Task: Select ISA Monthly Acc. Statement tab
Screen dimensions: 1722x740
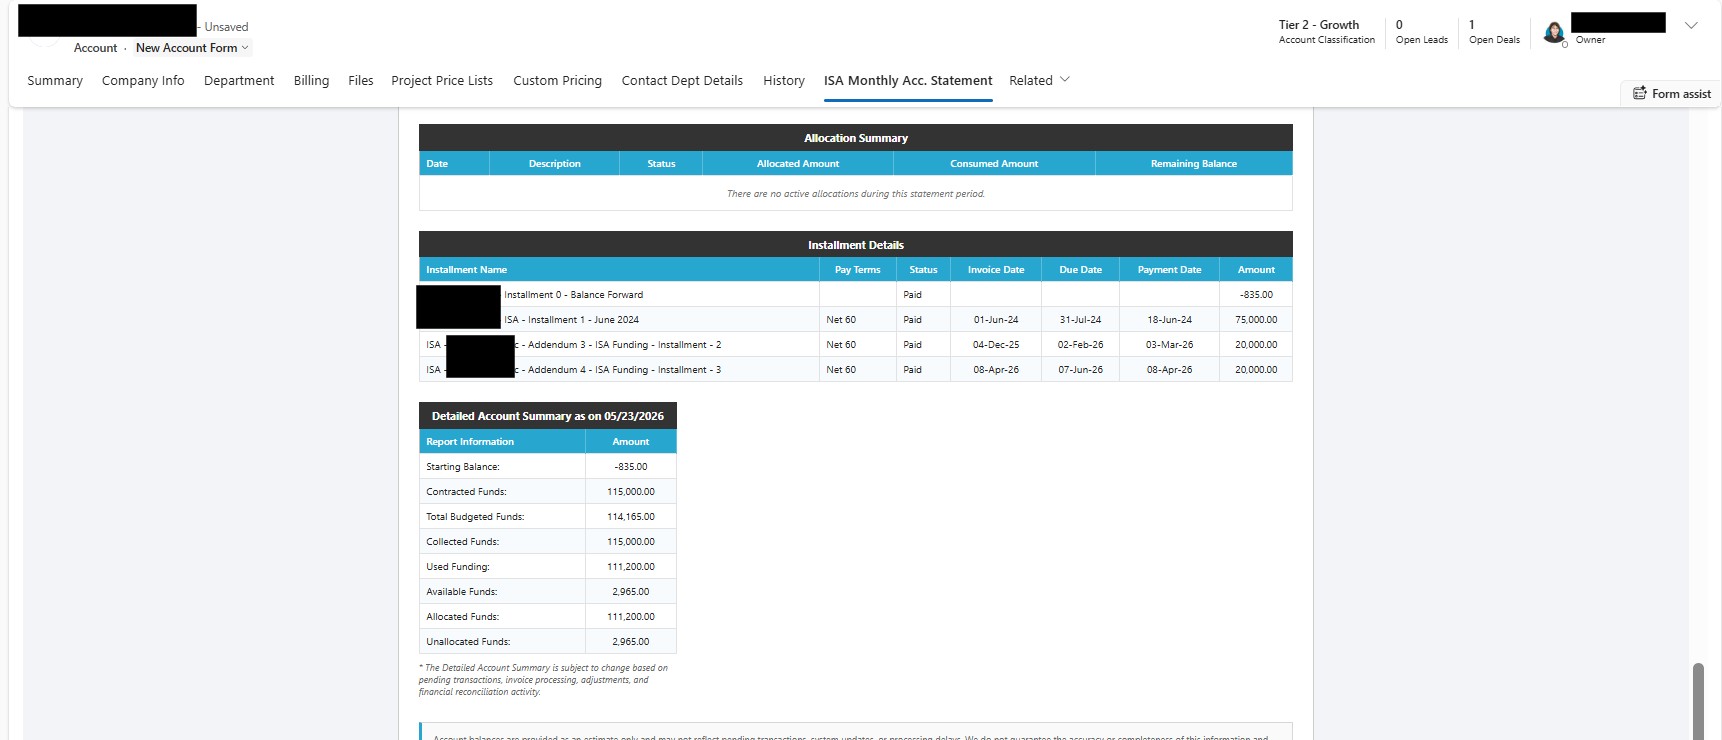Action: click(908, 80)
